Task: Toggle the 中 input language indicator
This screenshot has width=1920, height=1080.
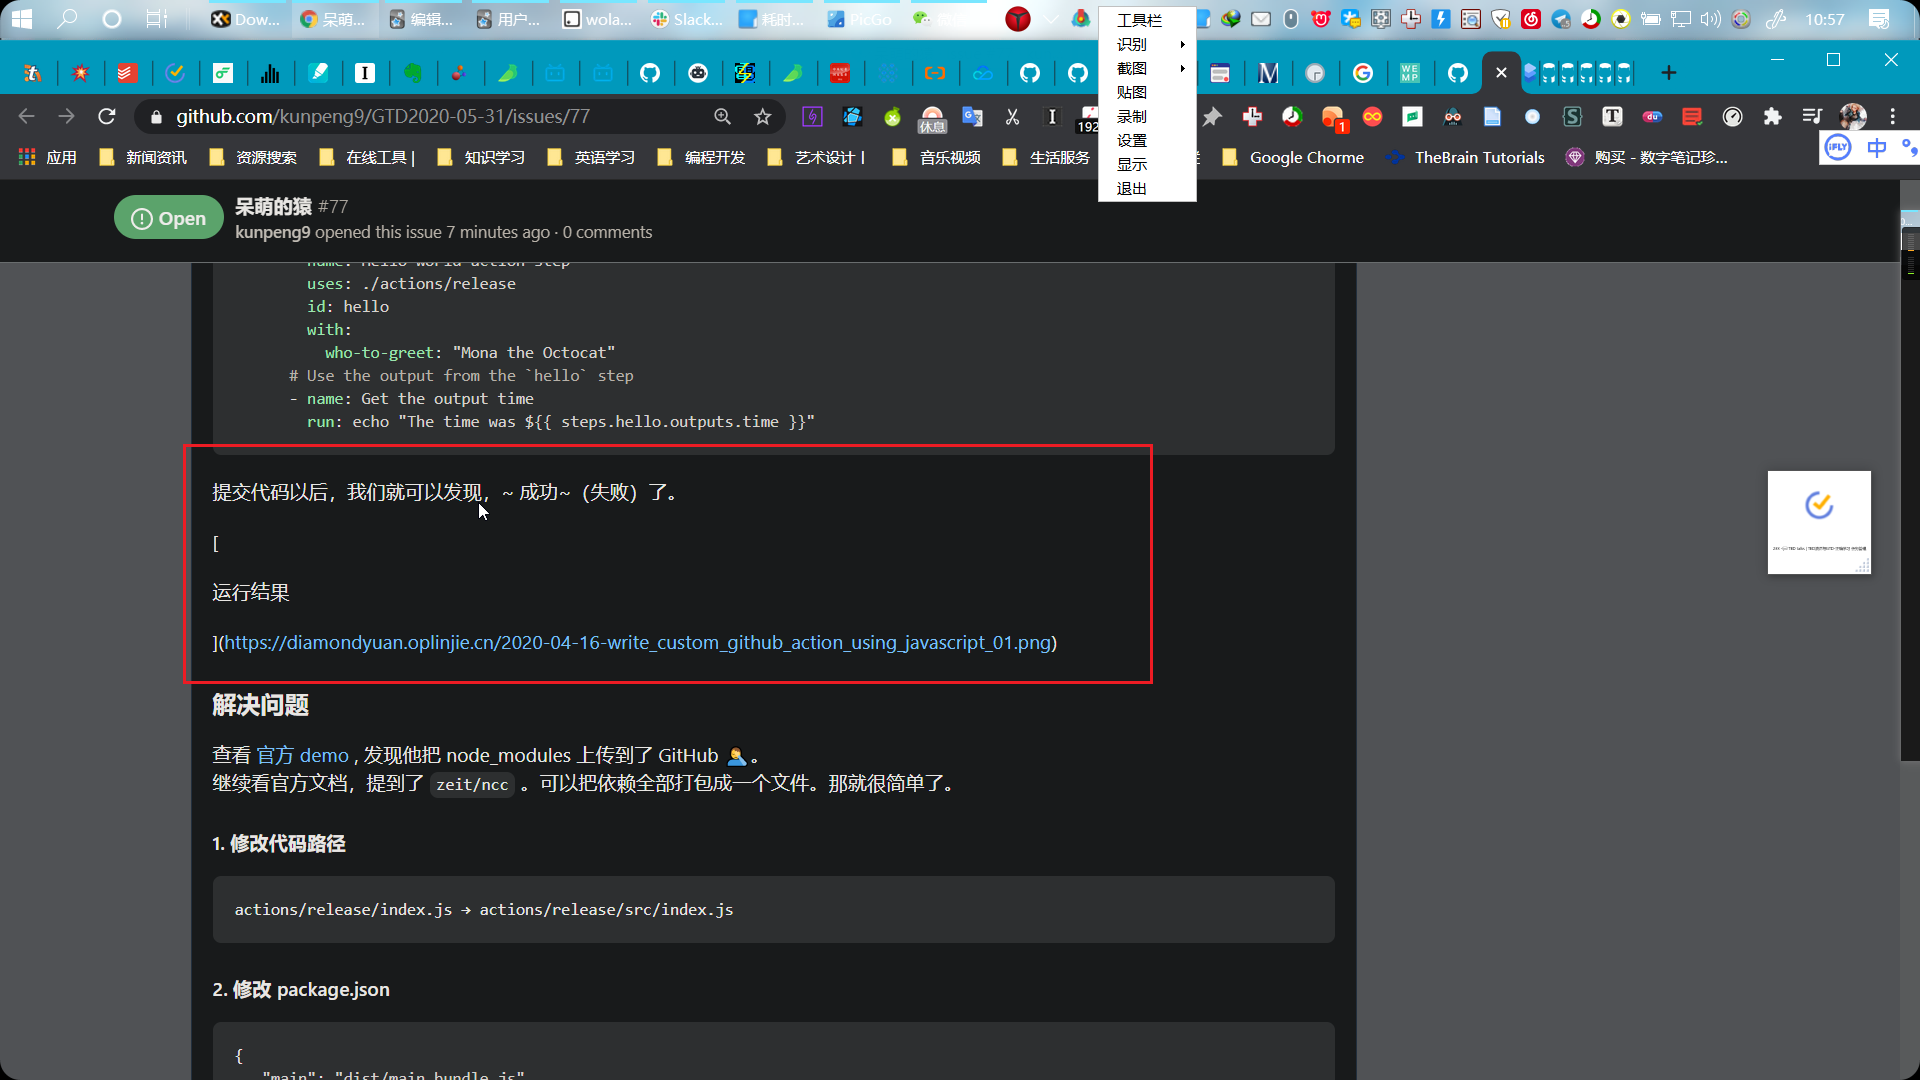Action: pyautogui.click(x=1877, y=148)
